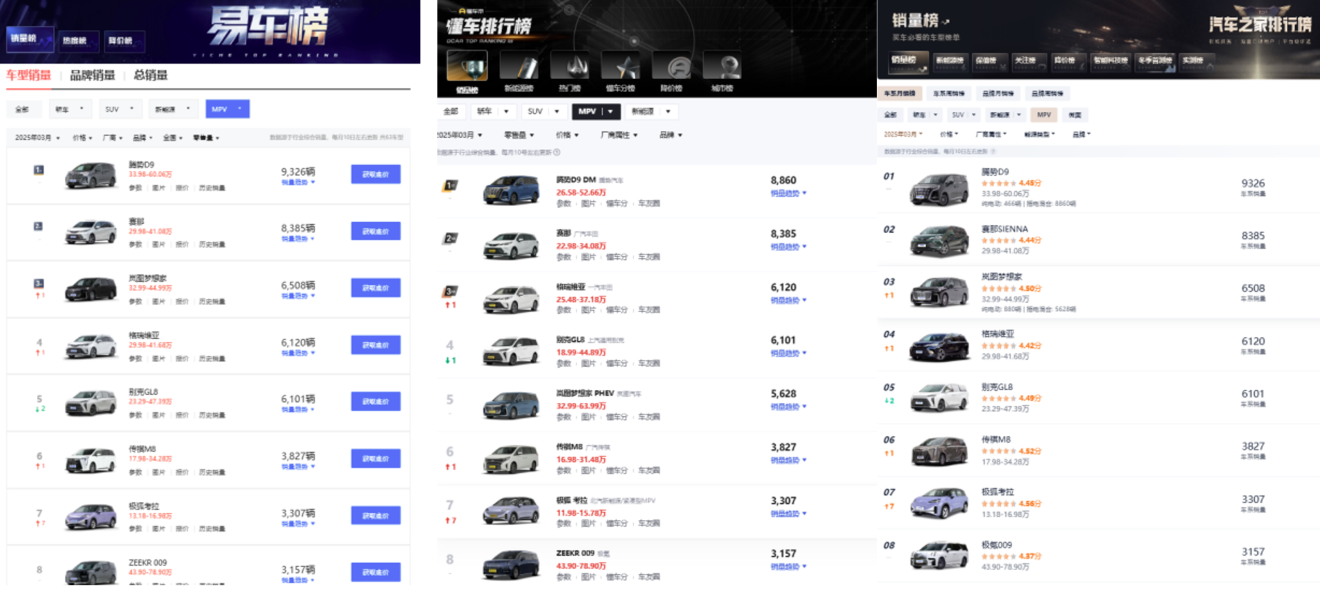Expand the 轿车 filter dropdown in 易车榜
The image size is (1320, 599).
70,109
